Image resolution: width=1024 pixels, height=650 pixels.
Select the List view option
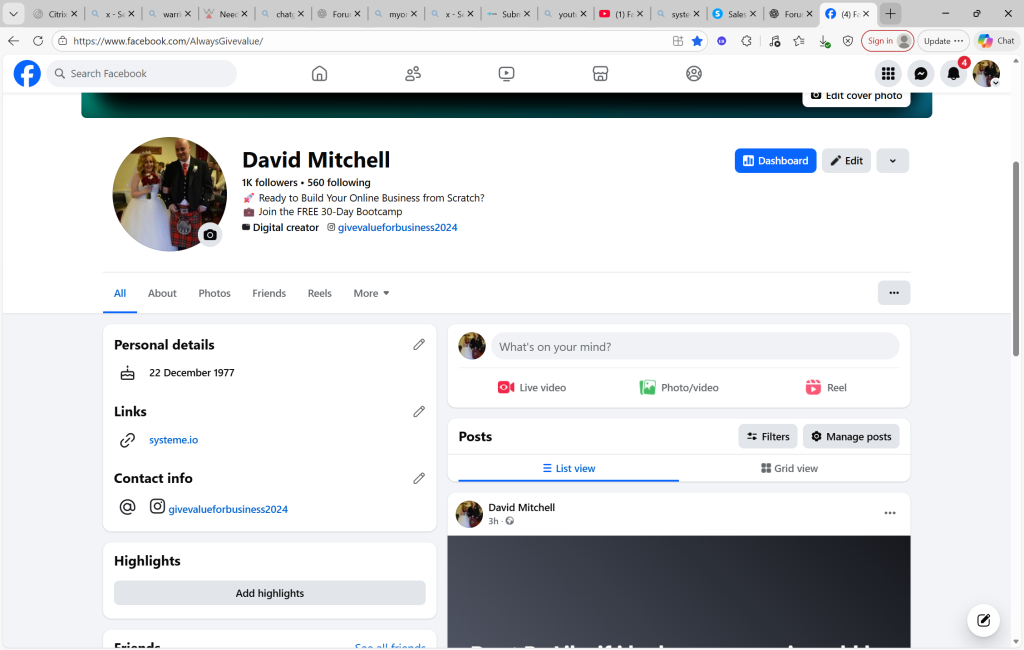(569, 468)
